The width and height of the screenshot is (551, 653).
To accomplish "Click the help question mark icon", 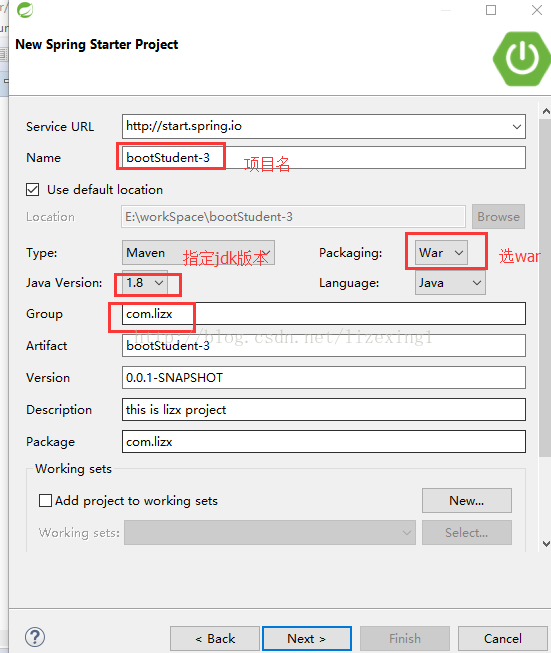I will tap(35, 637).
